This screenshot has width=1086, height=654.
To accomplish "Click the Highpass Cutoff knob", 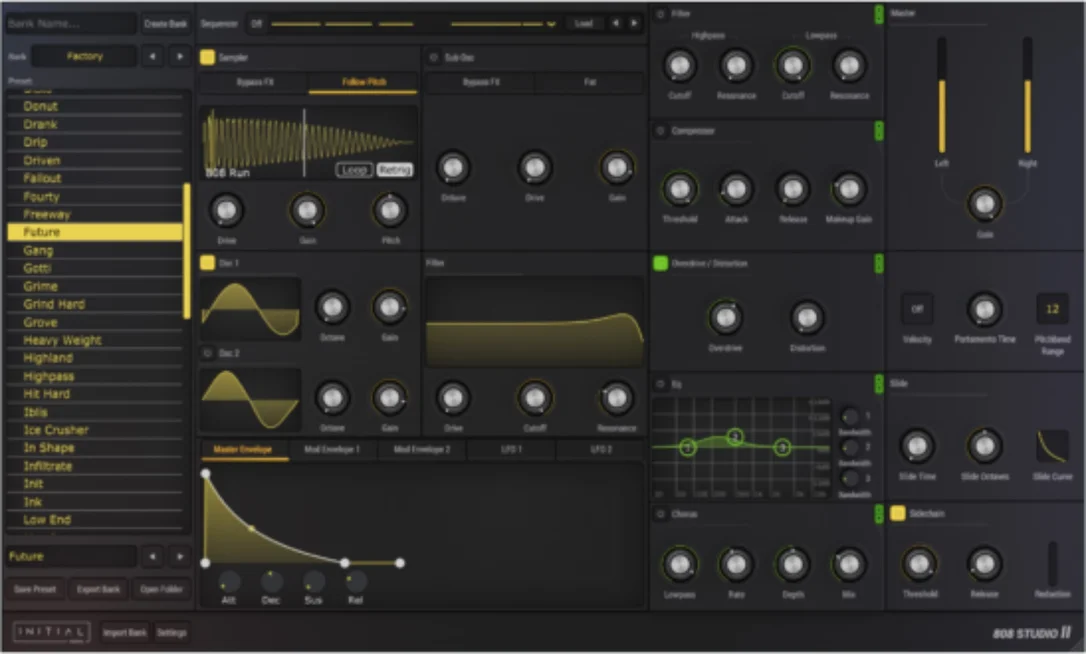I will pos(679,66).
